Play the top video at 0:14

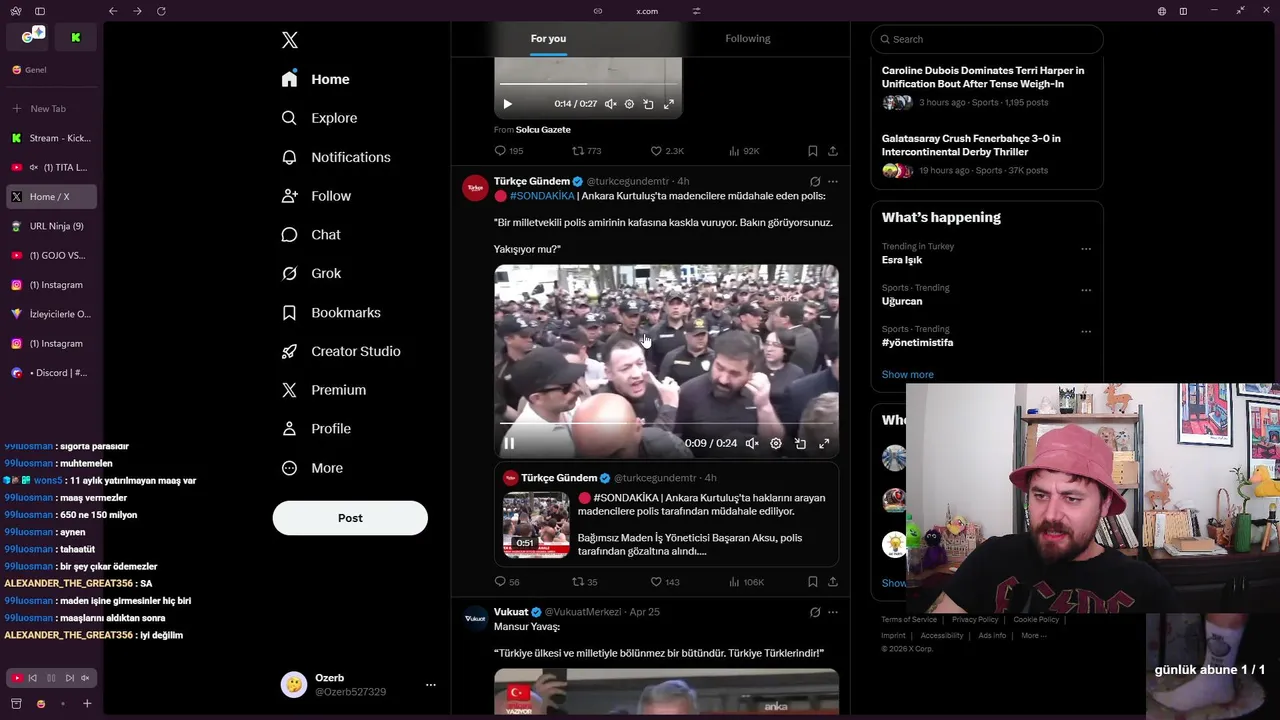point(507,104)
